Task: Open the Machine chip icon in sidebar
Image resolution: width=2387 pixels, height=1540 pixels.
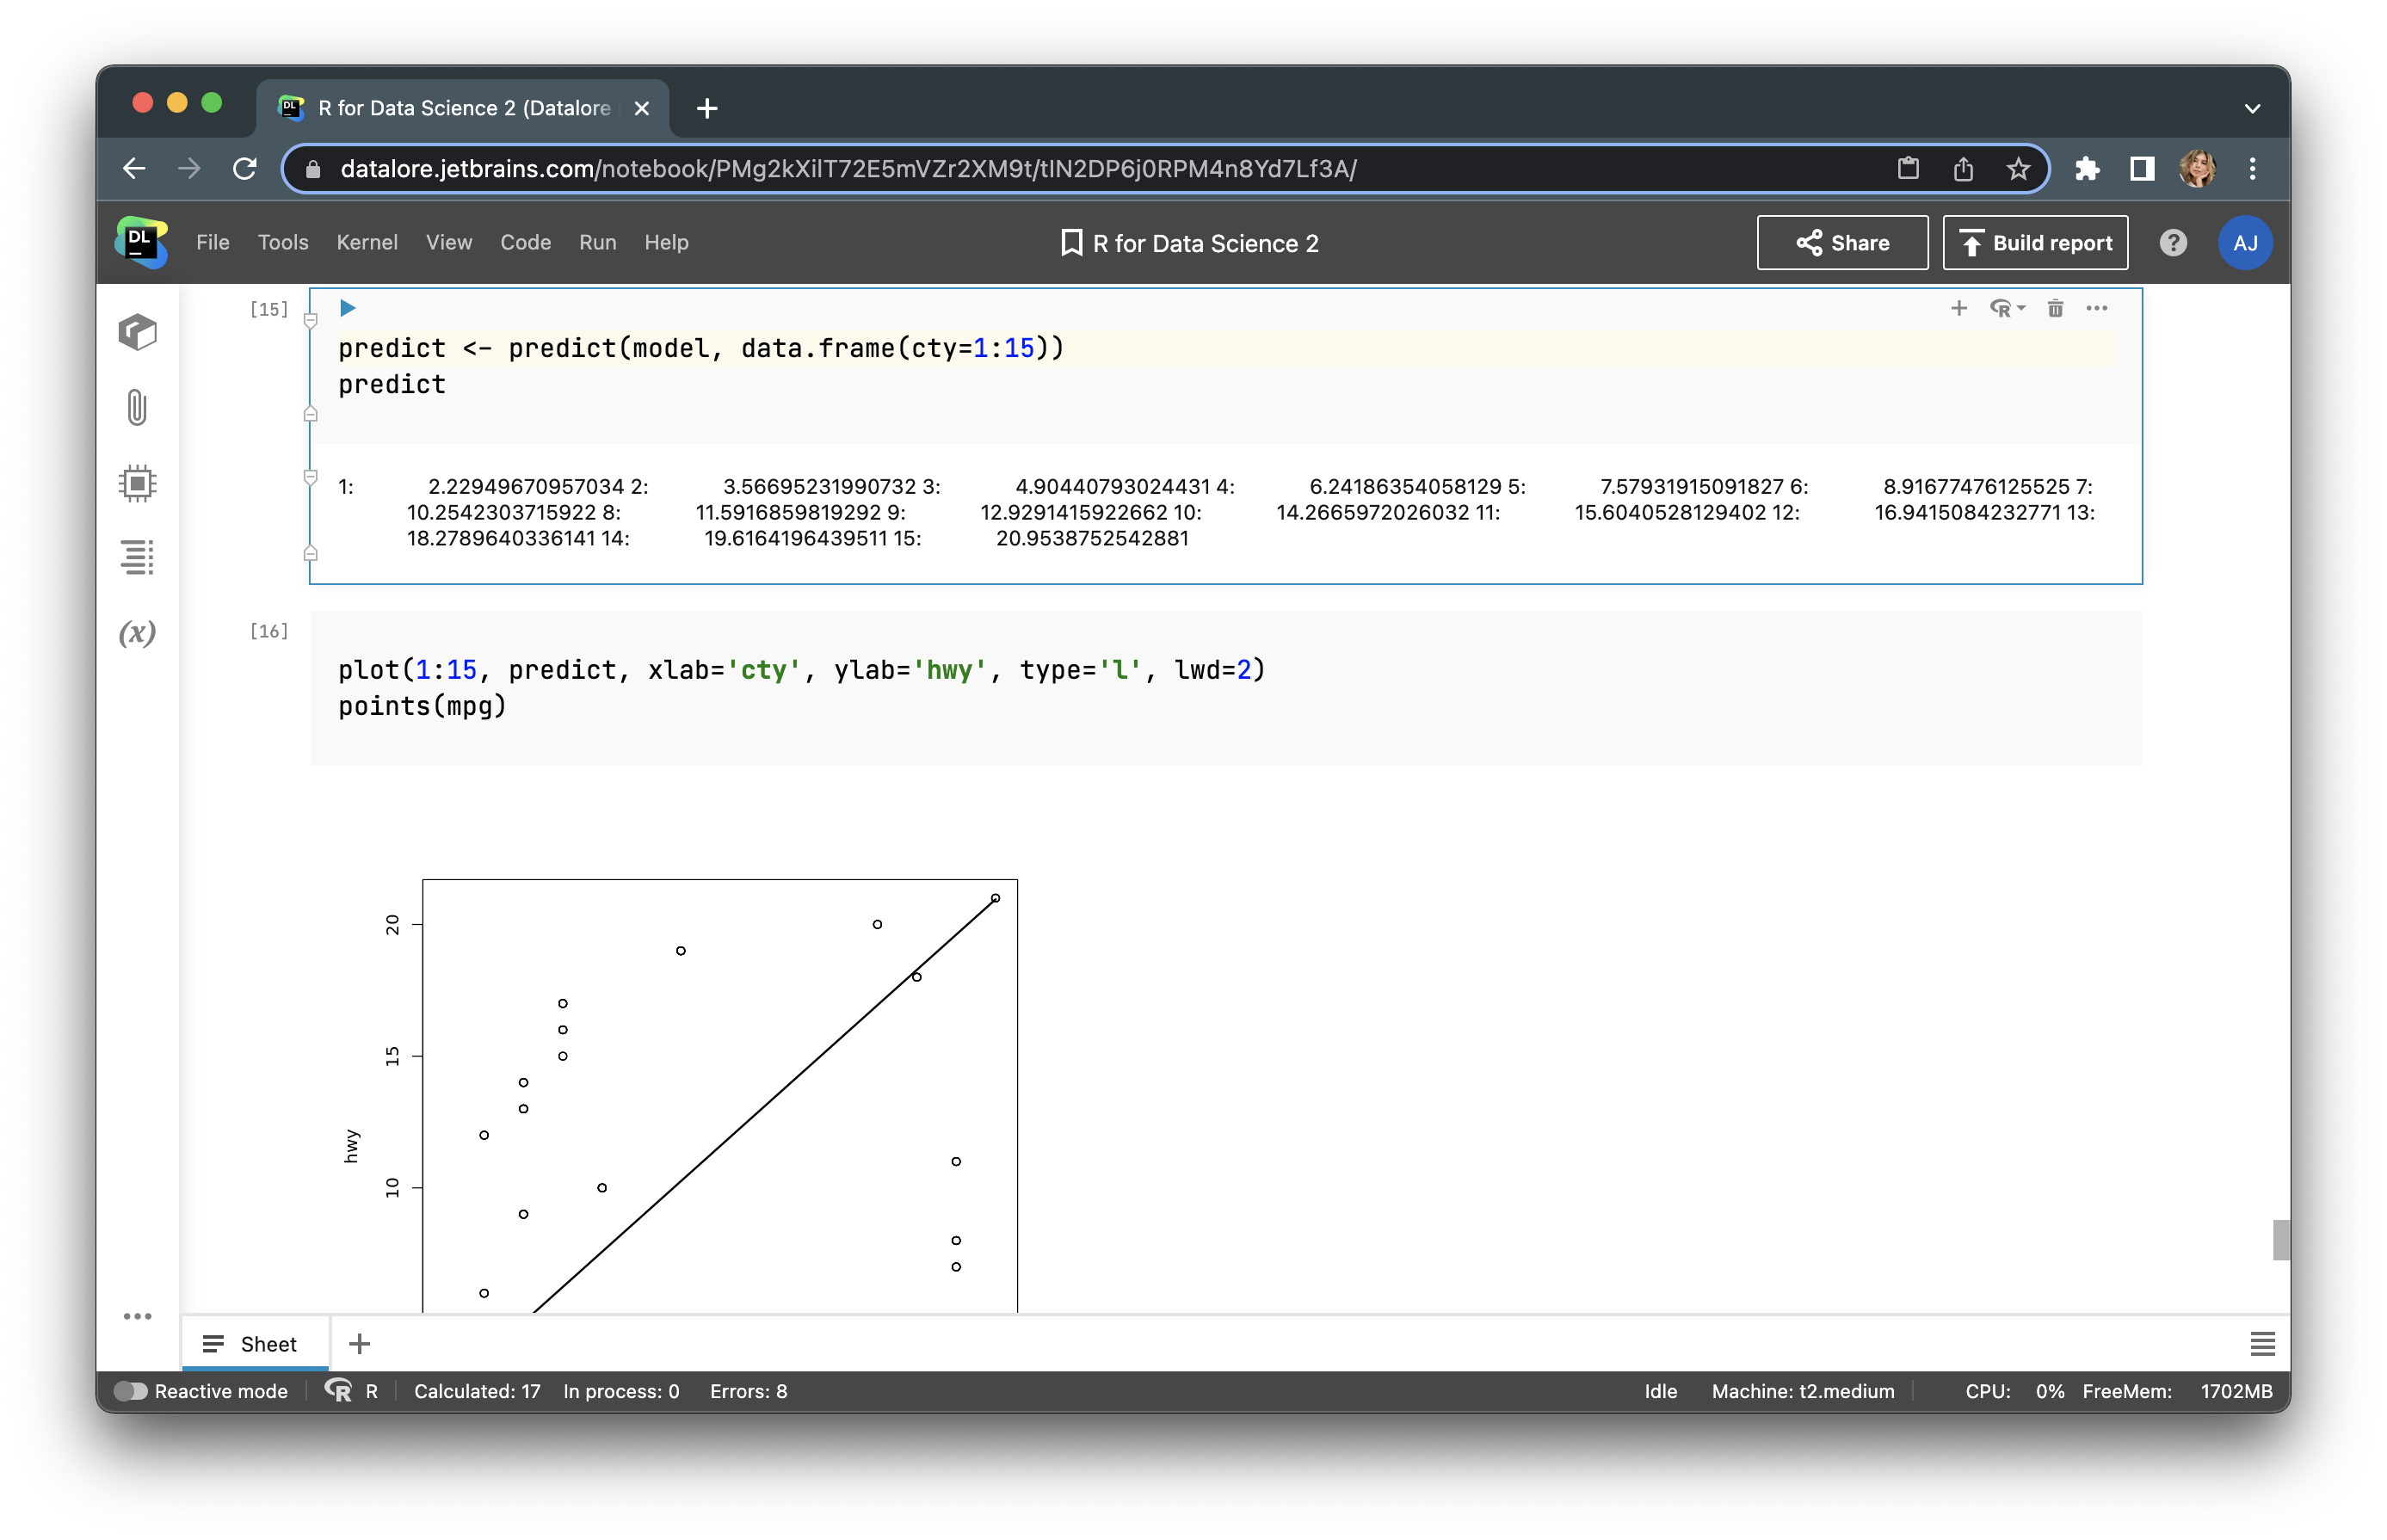Action: [x=138, y=483]
